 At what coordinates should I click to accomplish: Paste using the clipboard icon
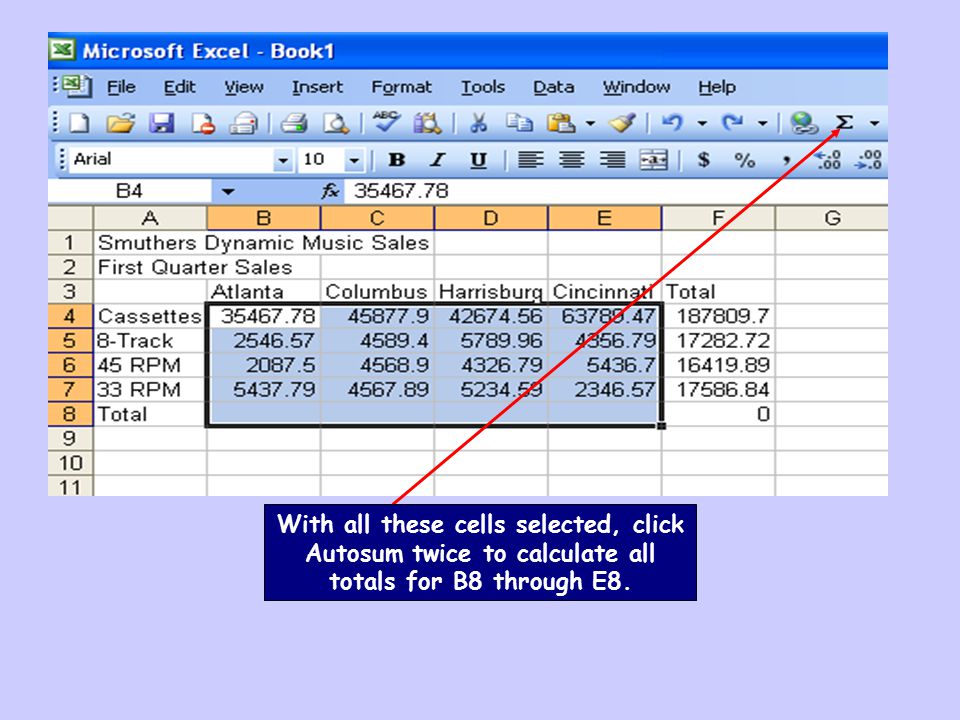(561, 123)
